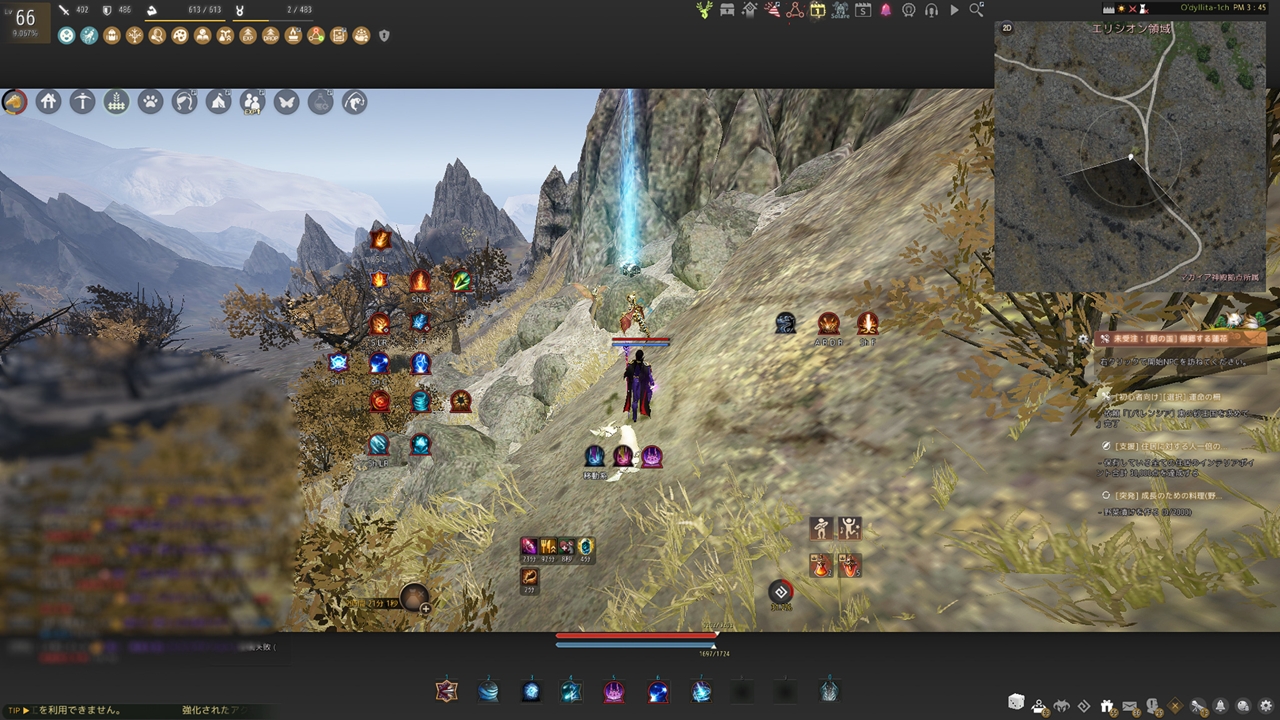This screenshot has width=1280, height=720.
Task: Open the tent camp icon
Action: [218, 102]
